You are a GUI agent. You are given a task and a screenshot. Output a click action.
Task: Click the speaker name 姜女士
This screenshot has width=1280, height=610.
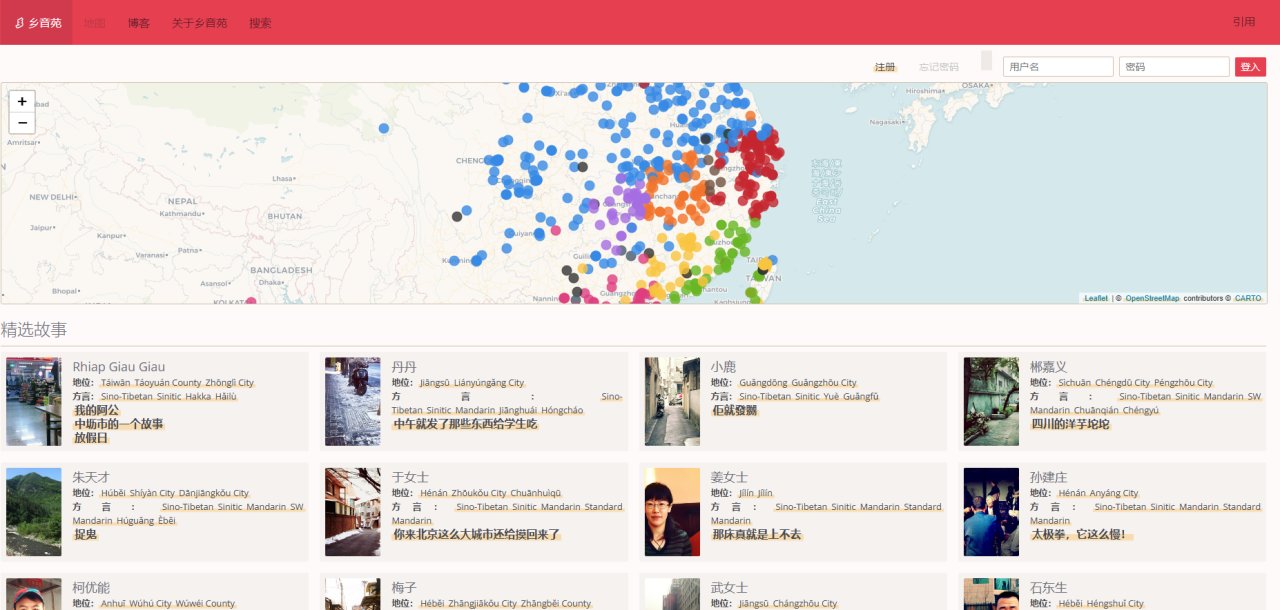(x=729, y=478)
